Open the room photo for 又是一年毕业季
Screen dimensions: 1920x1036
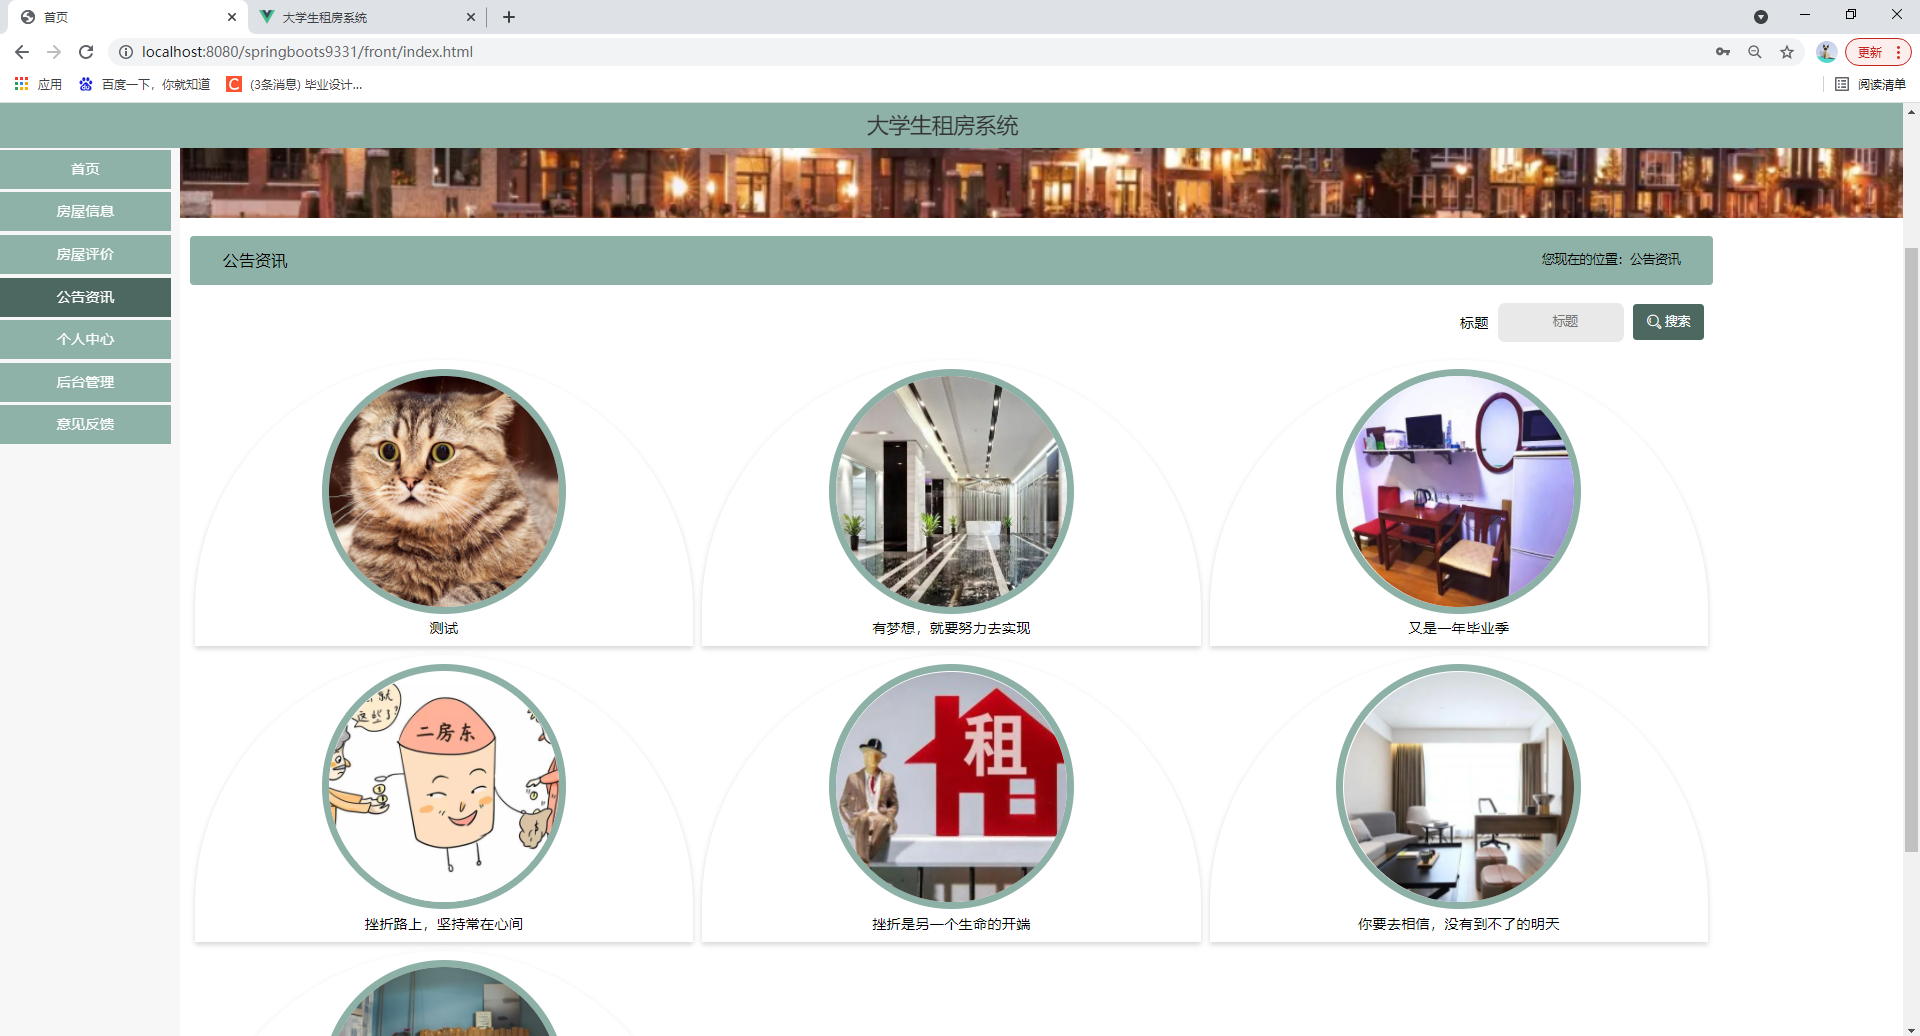pos(1458,491)
